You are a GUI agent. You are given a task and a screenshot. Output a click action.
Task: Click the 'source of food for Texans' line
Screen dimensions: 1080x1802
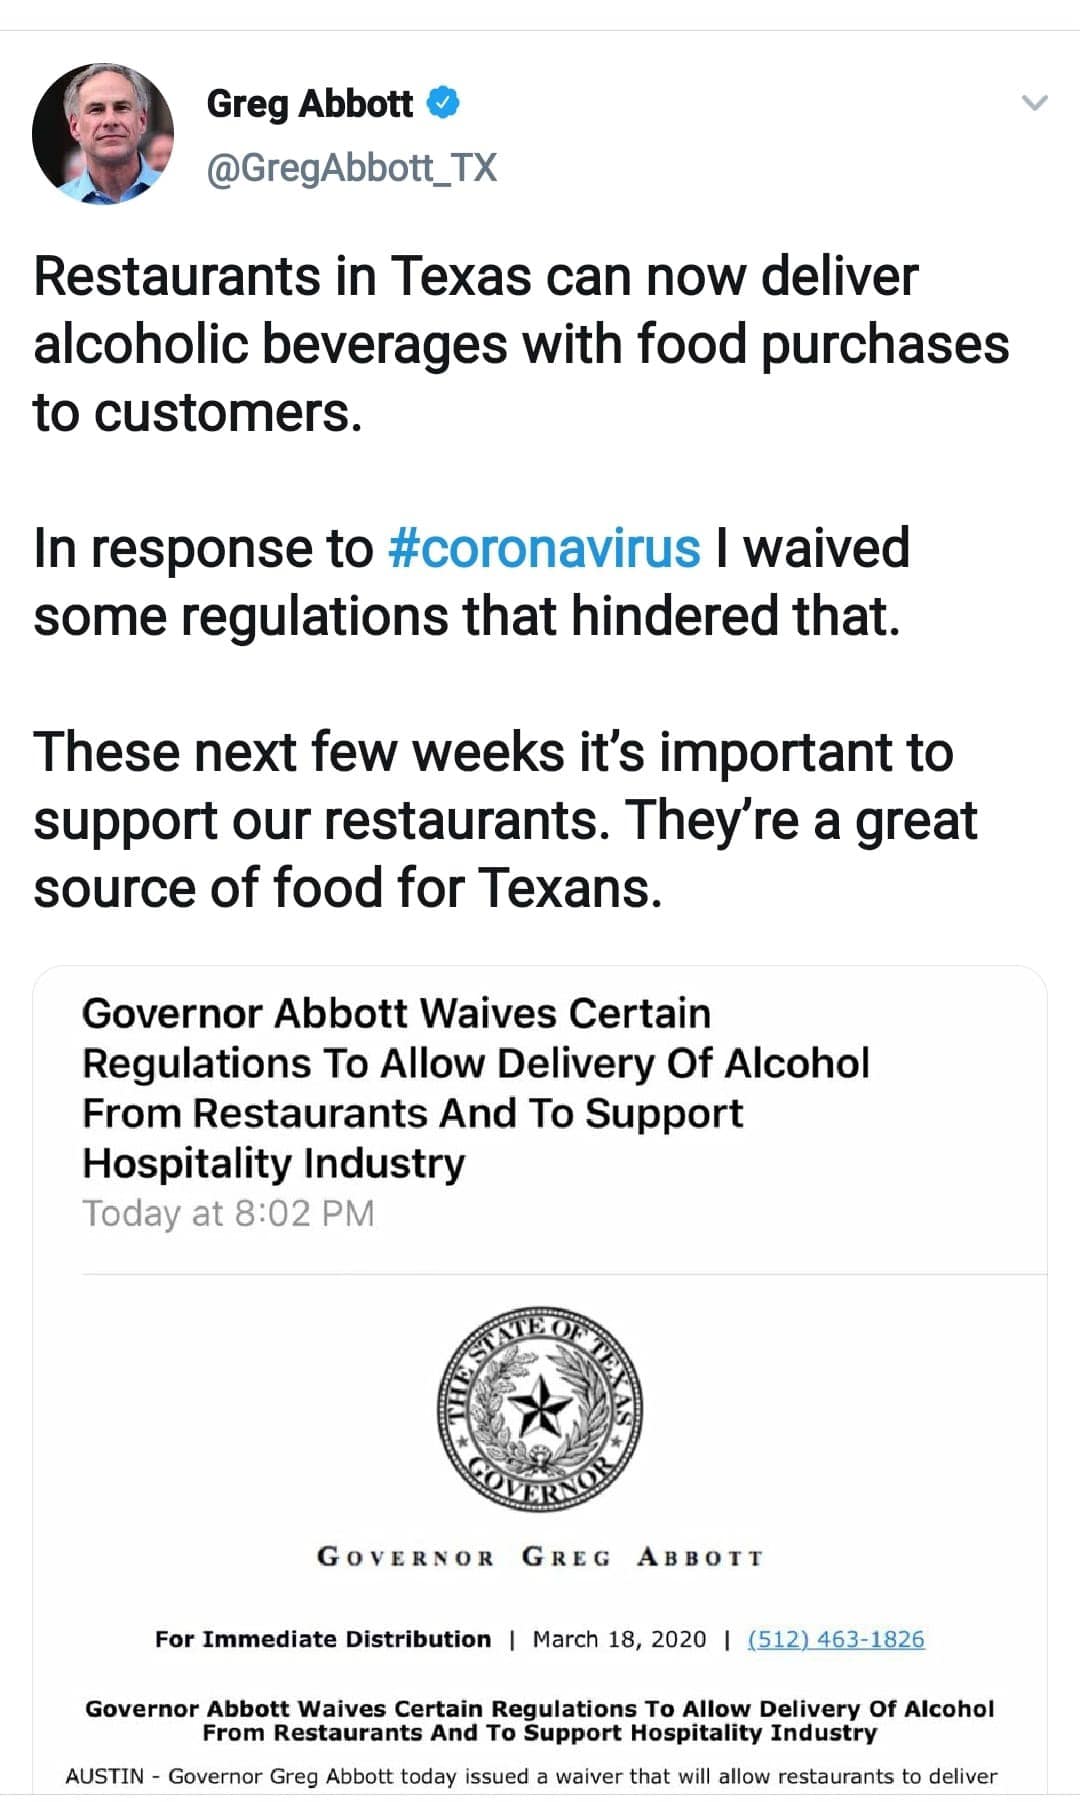point(347,888)
